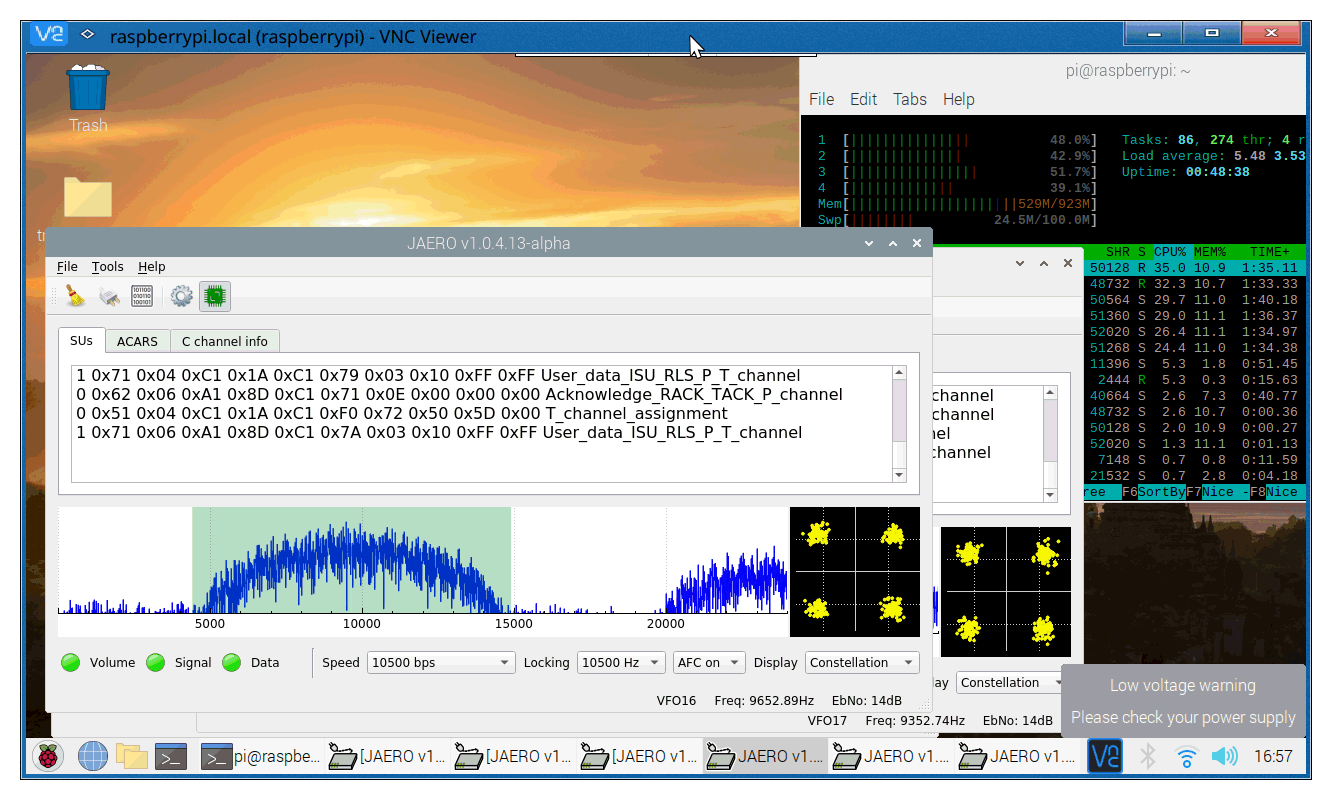The height and width of the screenshot is (800, 1332).
Task: Switch to the C channel info tab
Action: pyautogui.click(x=225, y=341)
